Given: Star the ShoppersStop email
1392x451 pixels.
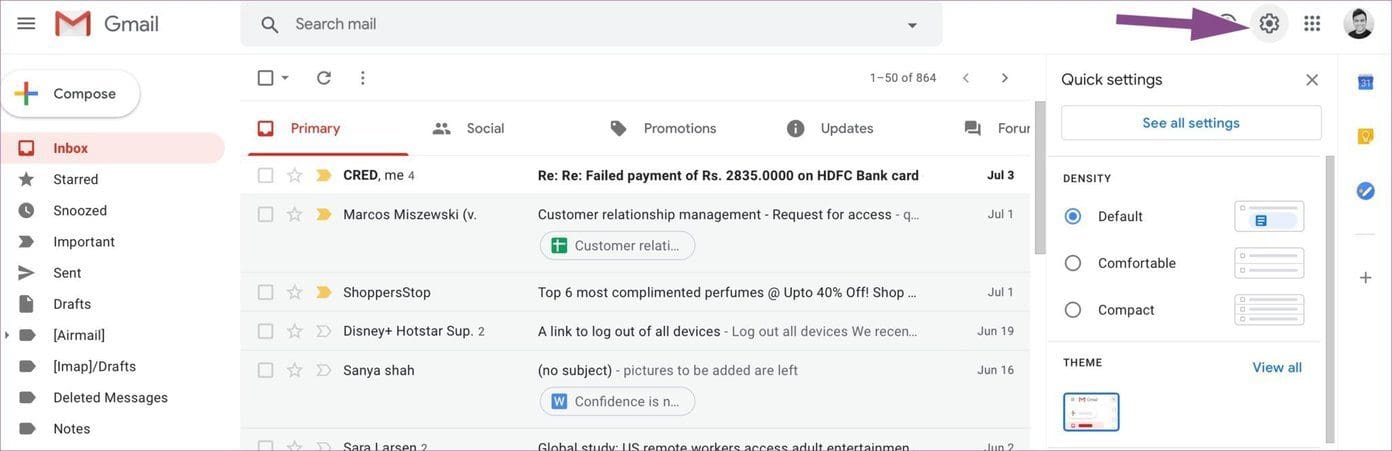Looking at the screenshot, I should coord(294,292).
